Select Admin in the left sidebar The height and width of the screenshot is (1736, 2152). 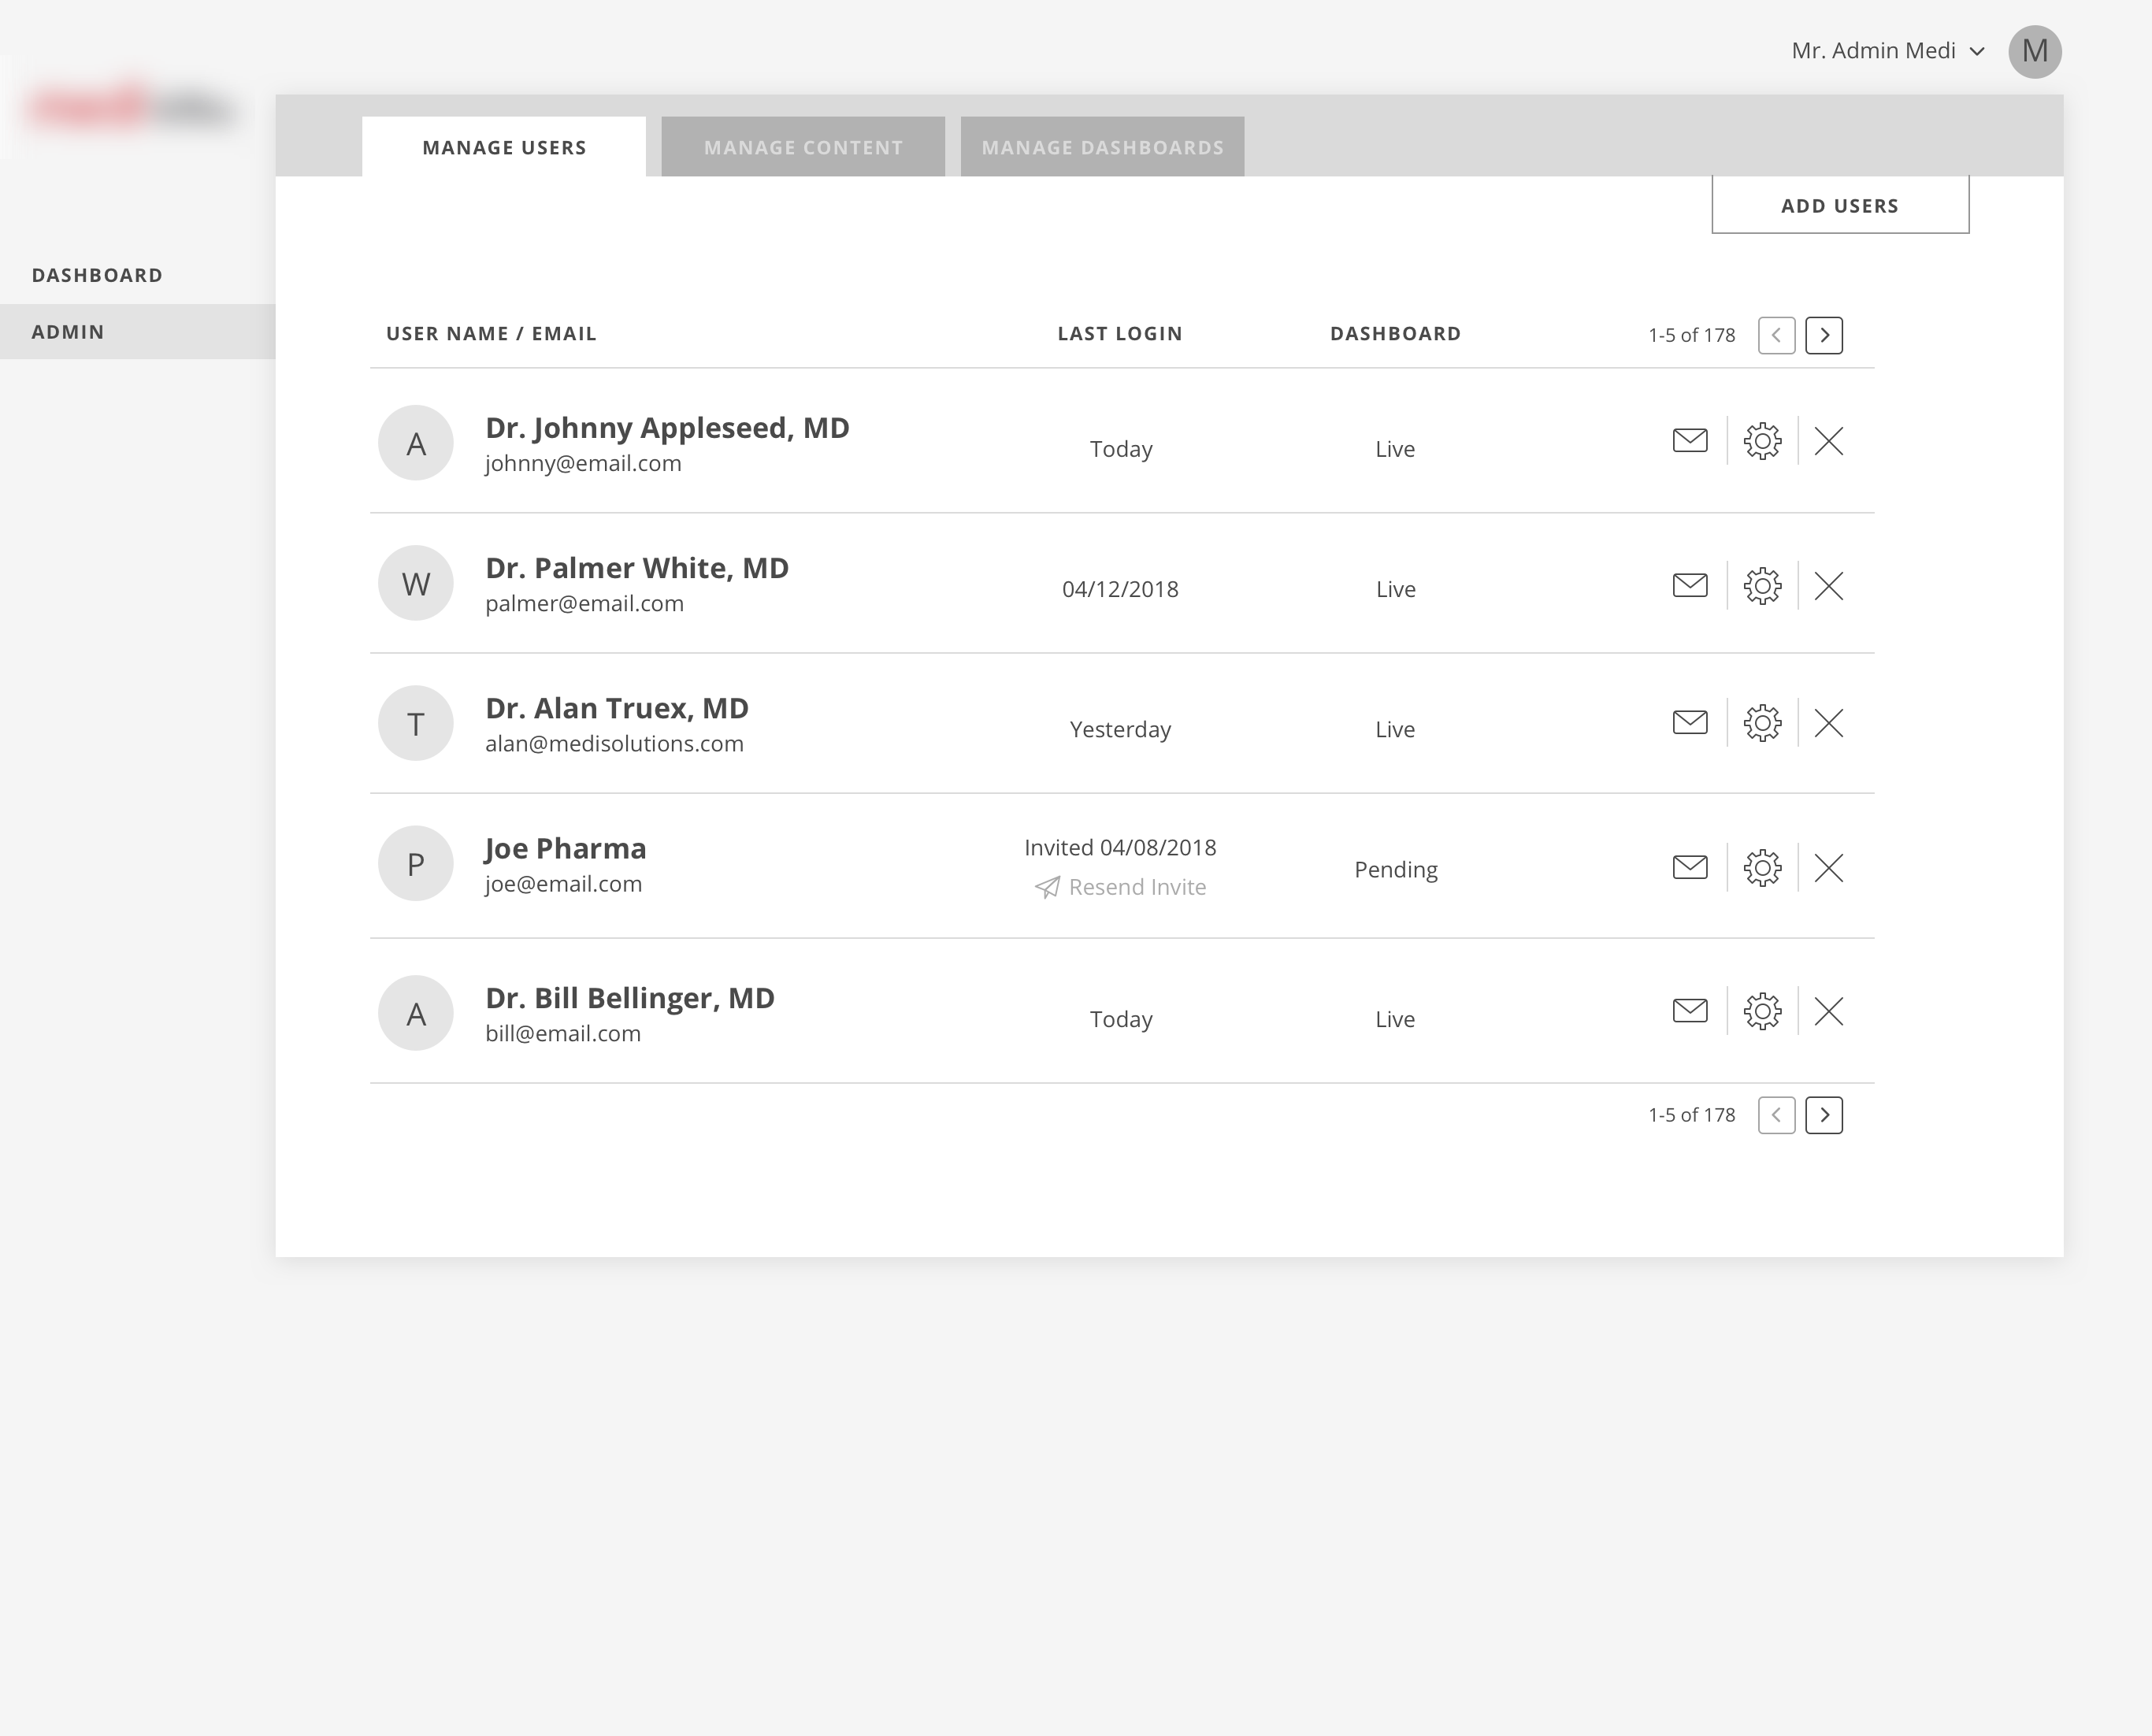click(137, 332)
